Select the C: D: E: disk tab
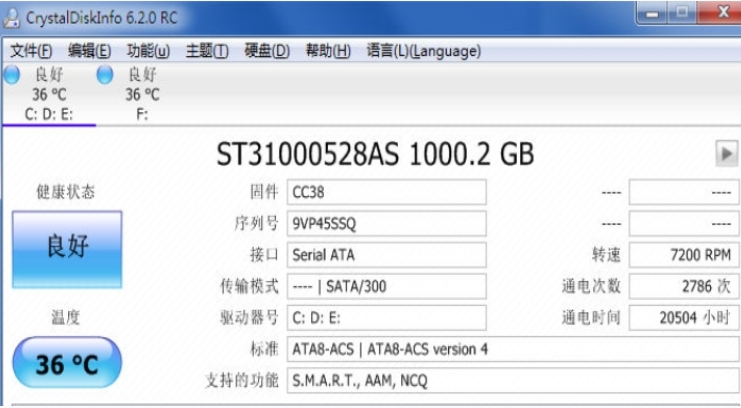This screenshot has height=408, width=741. tap(49, 94)
